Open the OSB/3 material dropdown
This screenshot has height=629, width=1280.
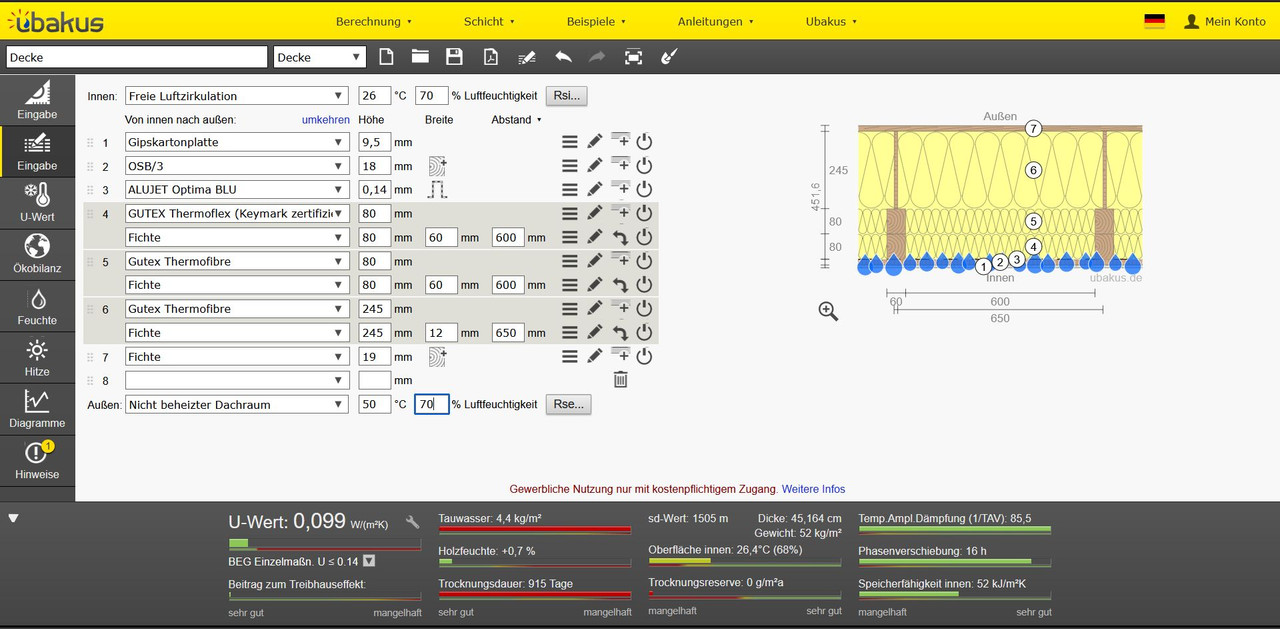tap(236, 166)
